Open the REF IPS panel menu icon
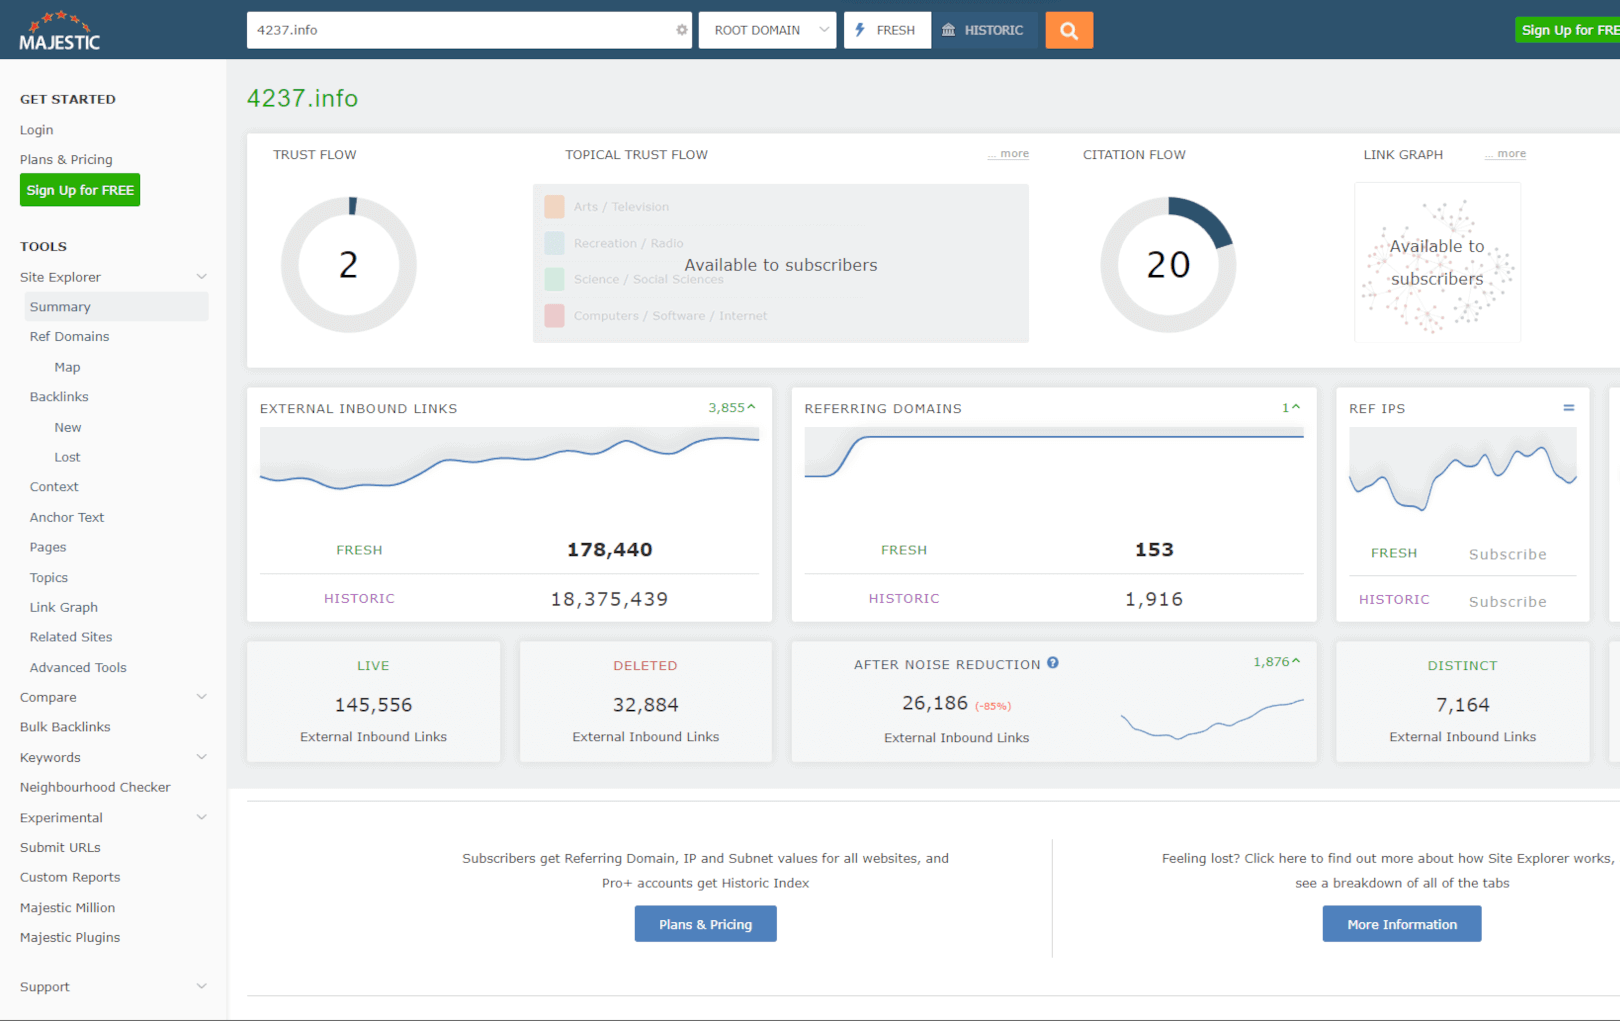The width and height of the screenshot is (1620, 1021). (x=1568, y=407)
